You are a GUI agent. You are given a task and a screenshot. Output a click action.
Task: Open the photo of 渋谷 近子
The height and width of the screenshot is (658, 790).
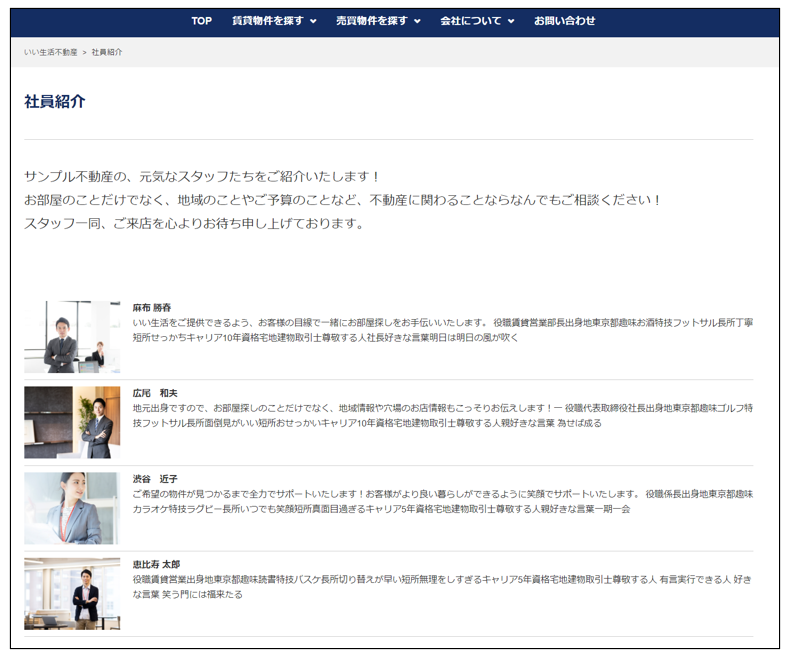point(72,508)
